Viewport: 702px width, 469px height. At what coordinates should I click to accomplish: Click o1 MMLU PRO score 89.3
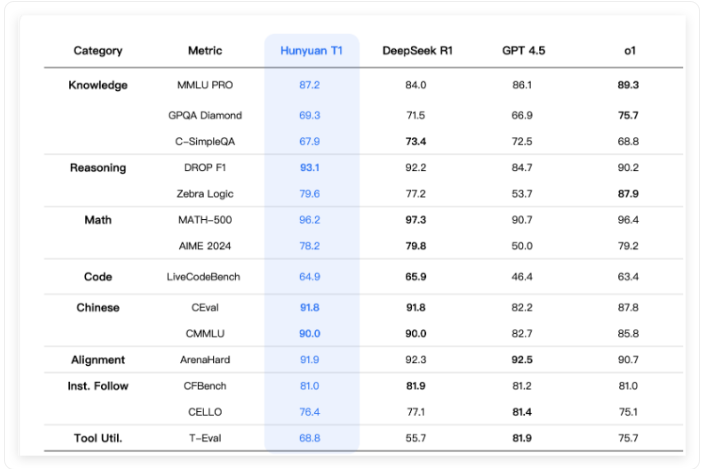(628, 85)
